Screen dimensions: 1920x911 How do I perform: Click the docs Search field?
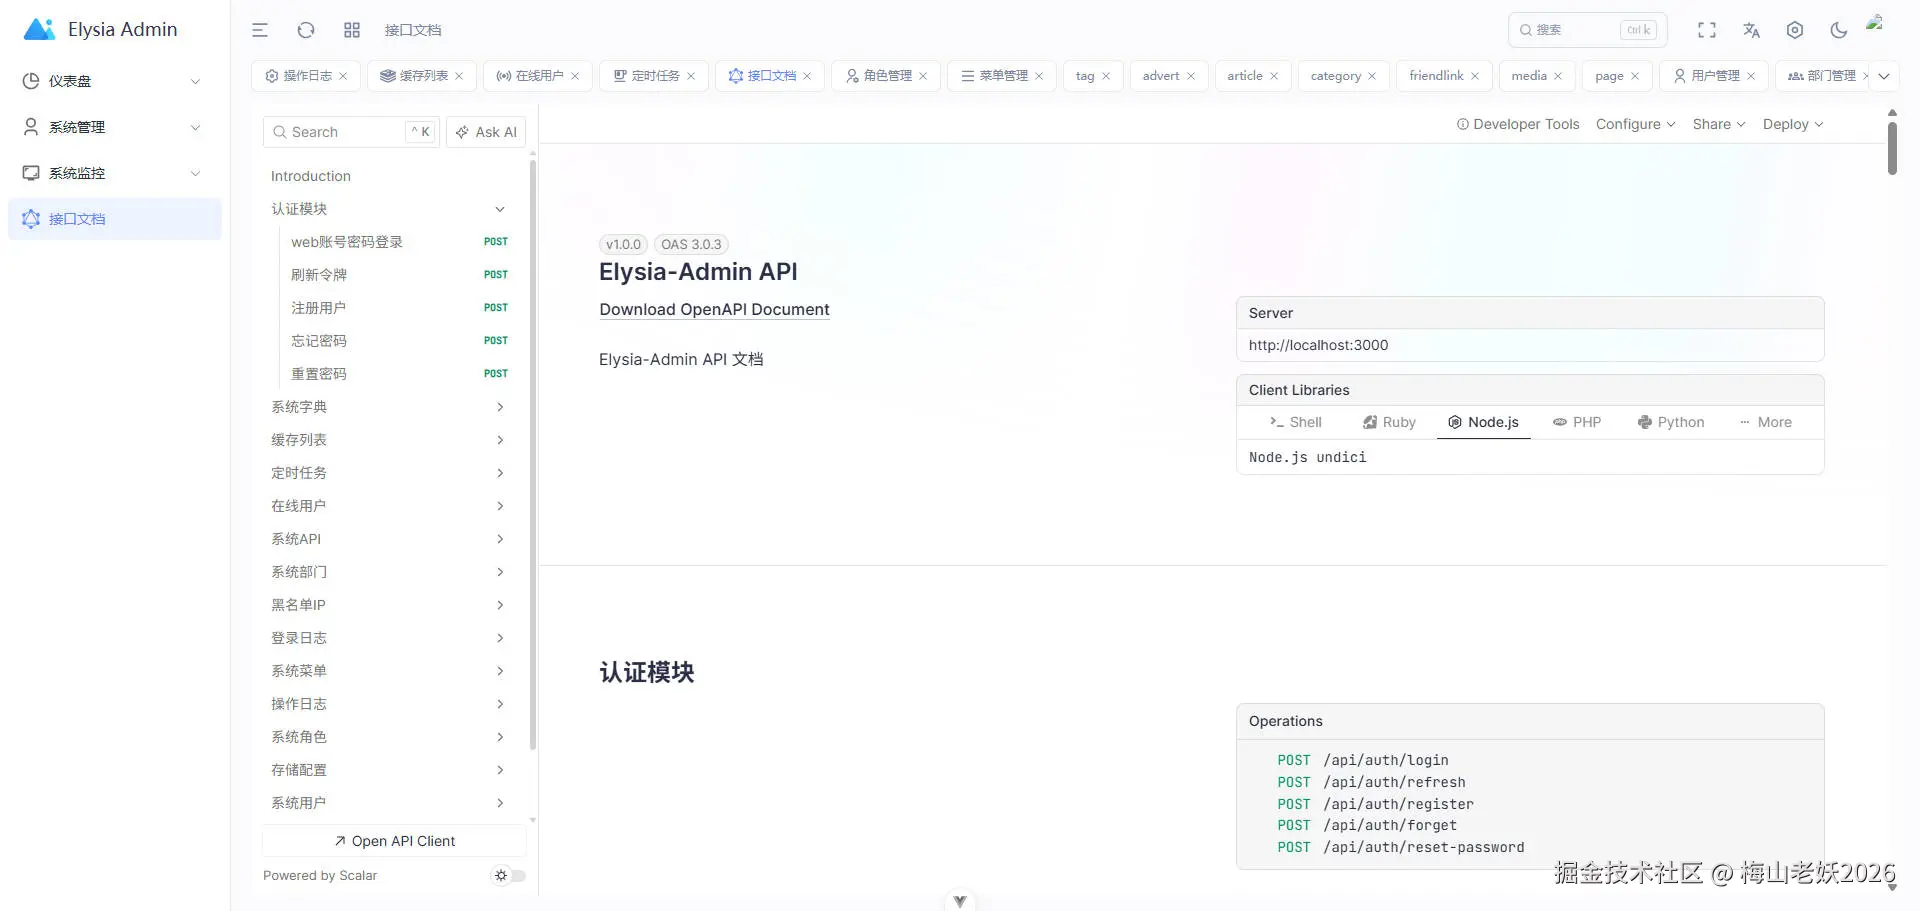[x=351, y=132]
